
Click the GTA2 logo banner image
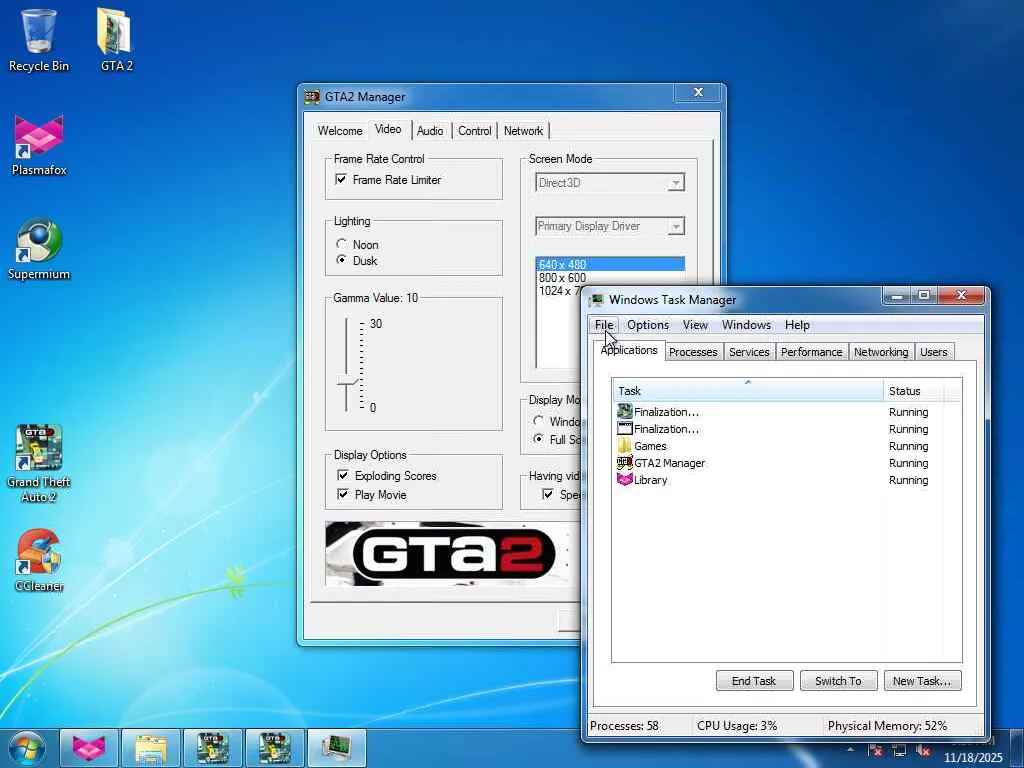(453, 554)
